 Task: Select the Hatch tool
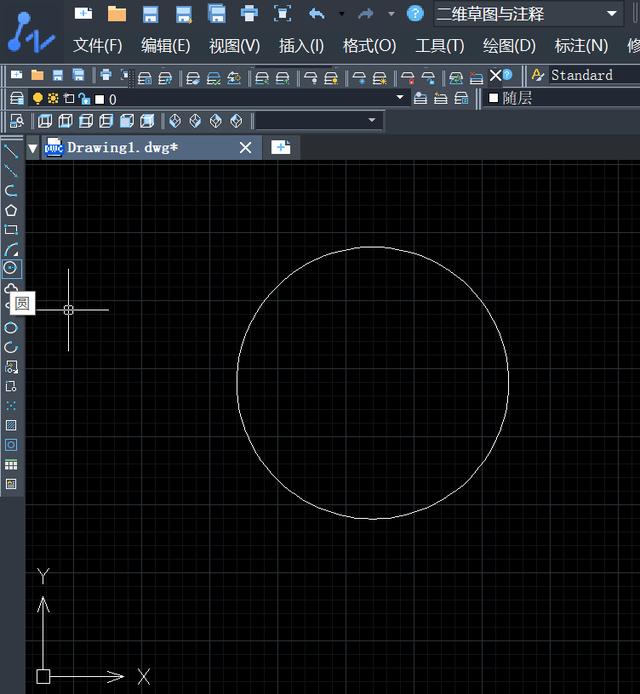(11, 425)
